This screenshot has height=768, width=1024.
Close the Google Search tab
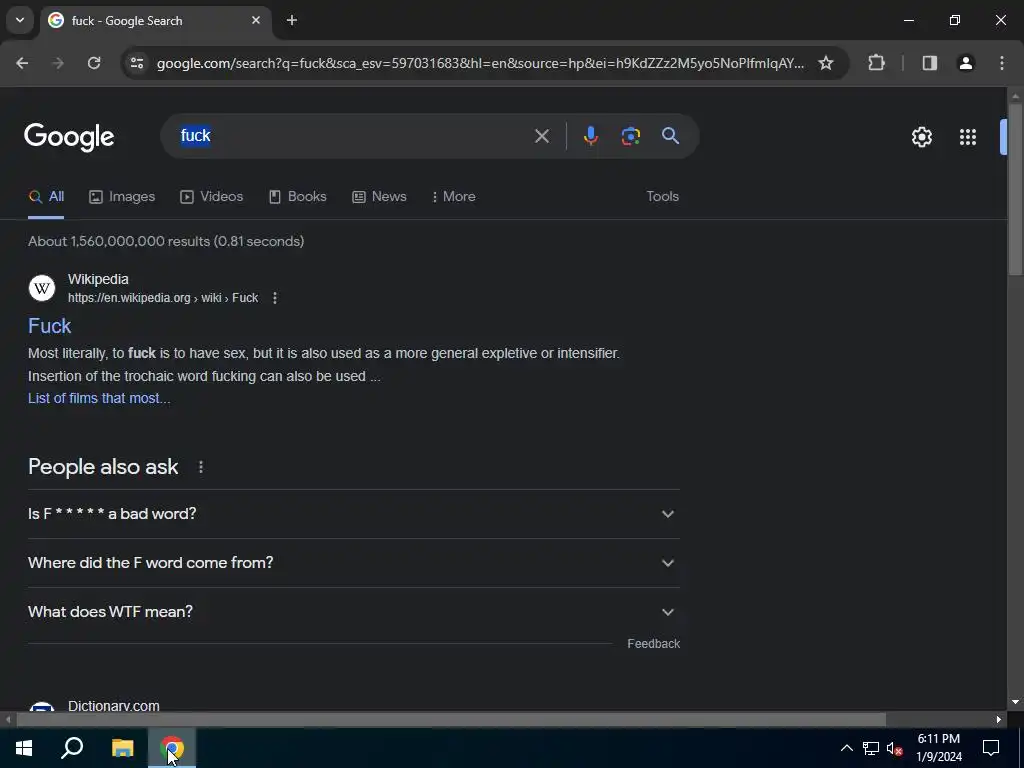pyautogui.click(x=256, y=20)
